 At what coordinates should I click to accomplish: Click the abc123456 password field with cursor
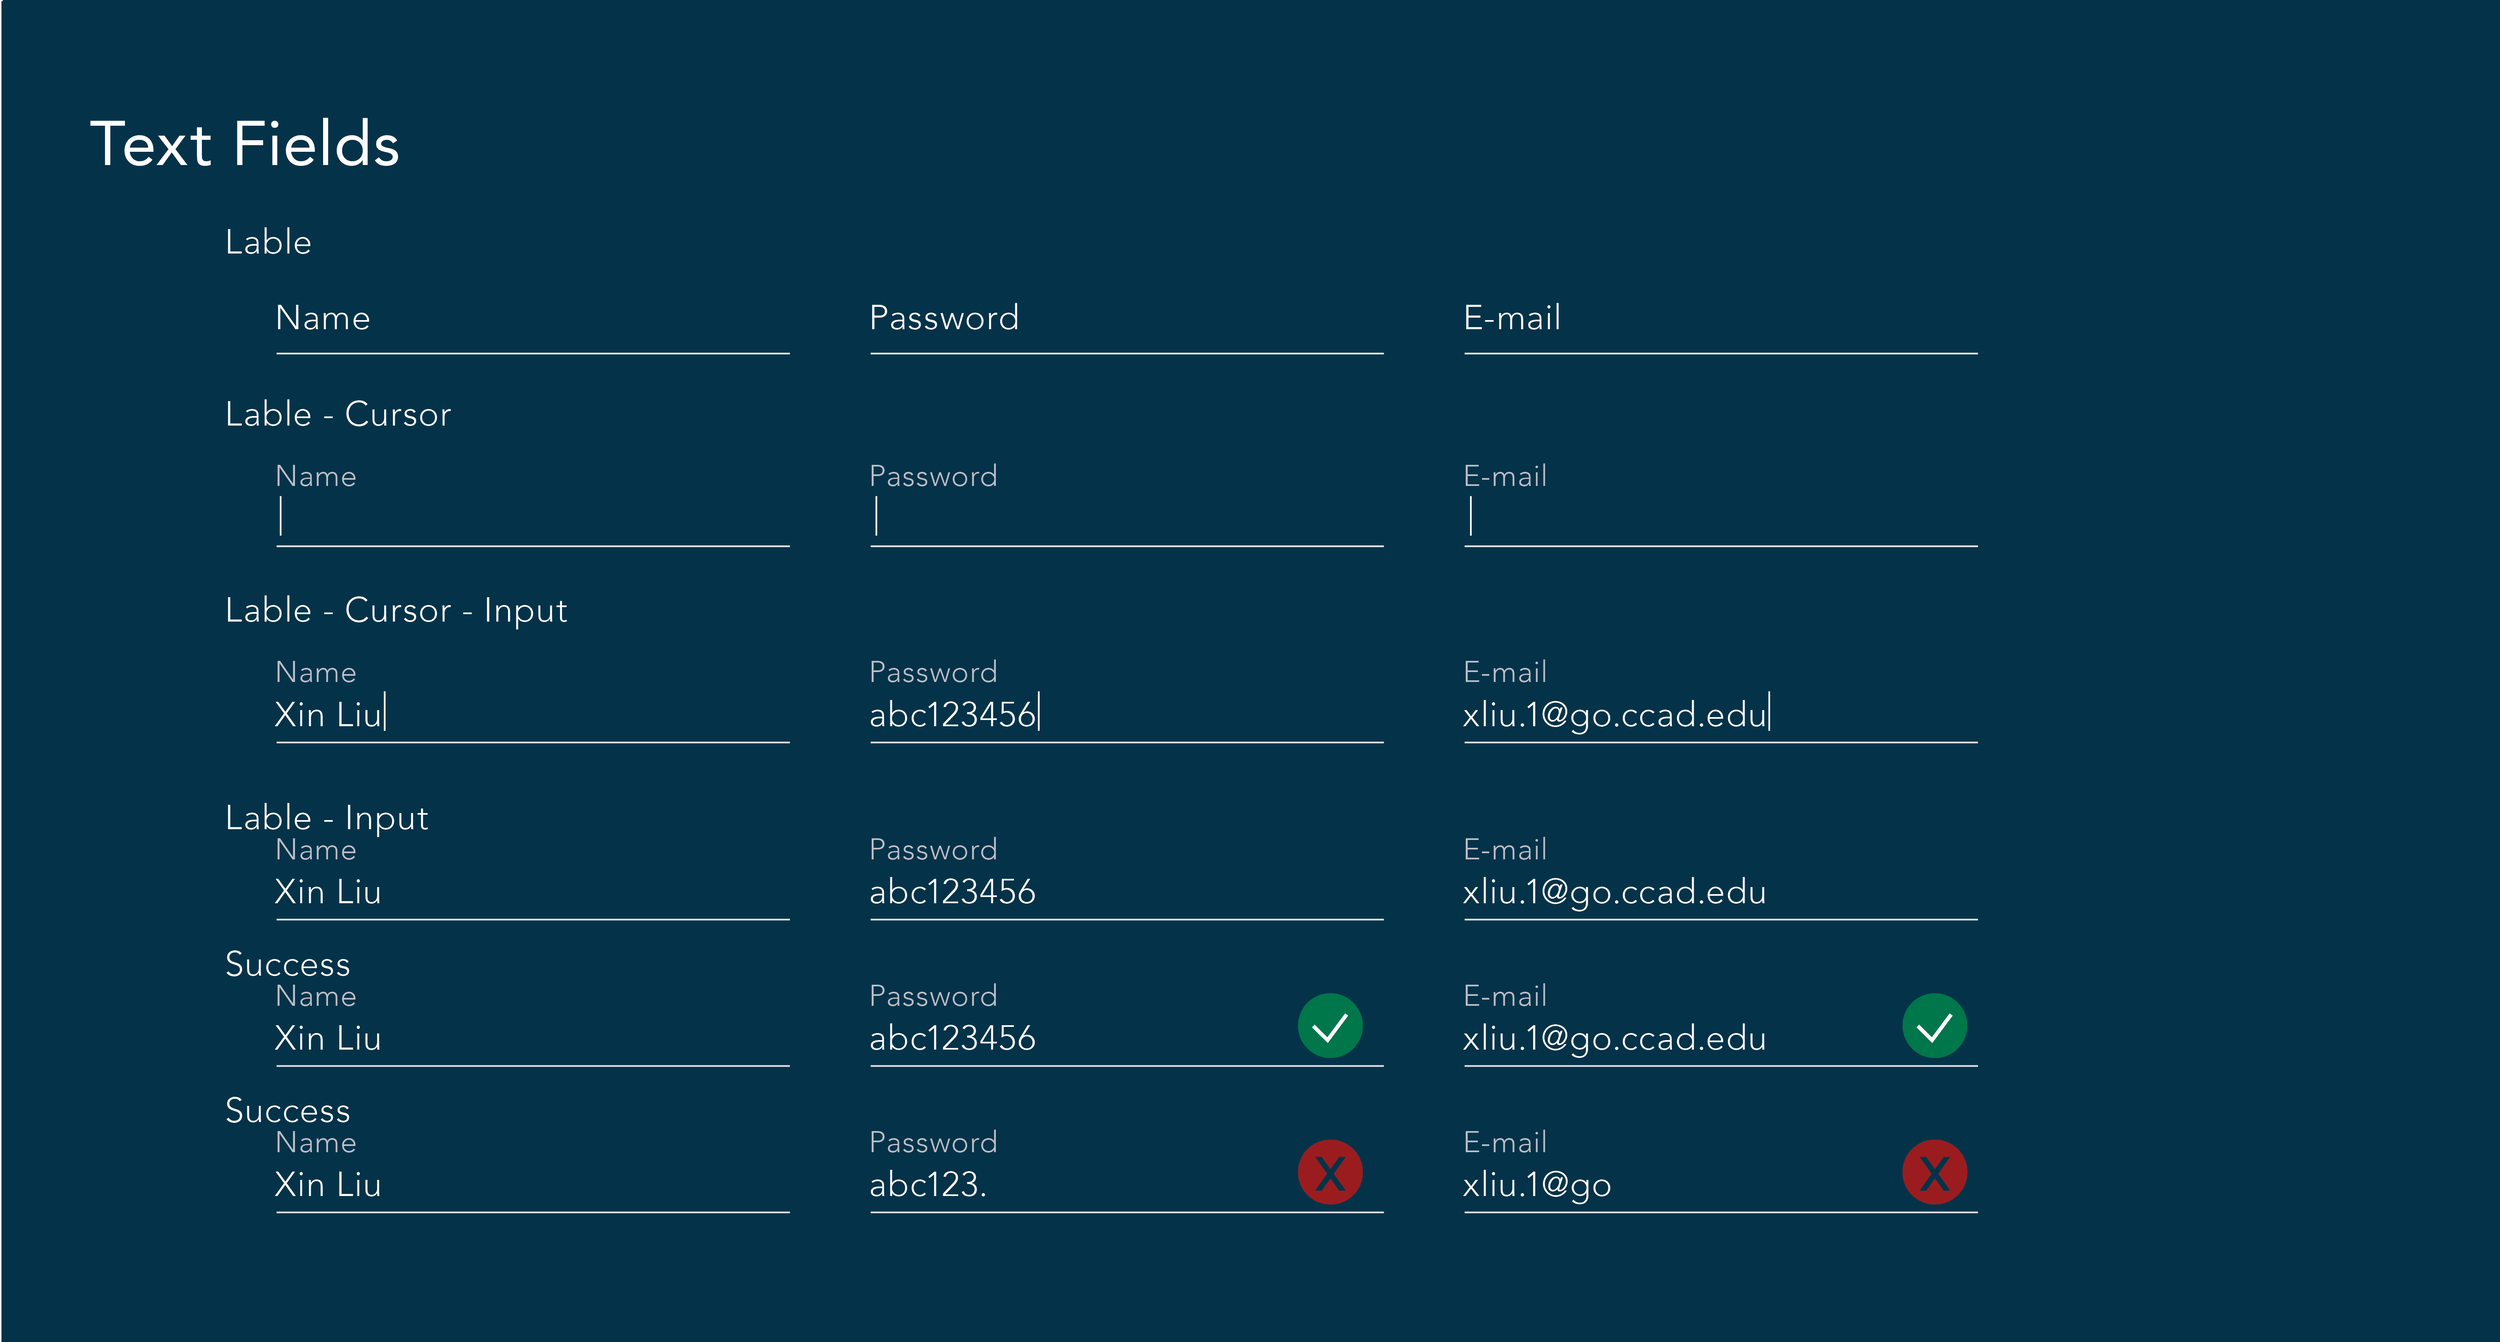(x=1126, y=699)
